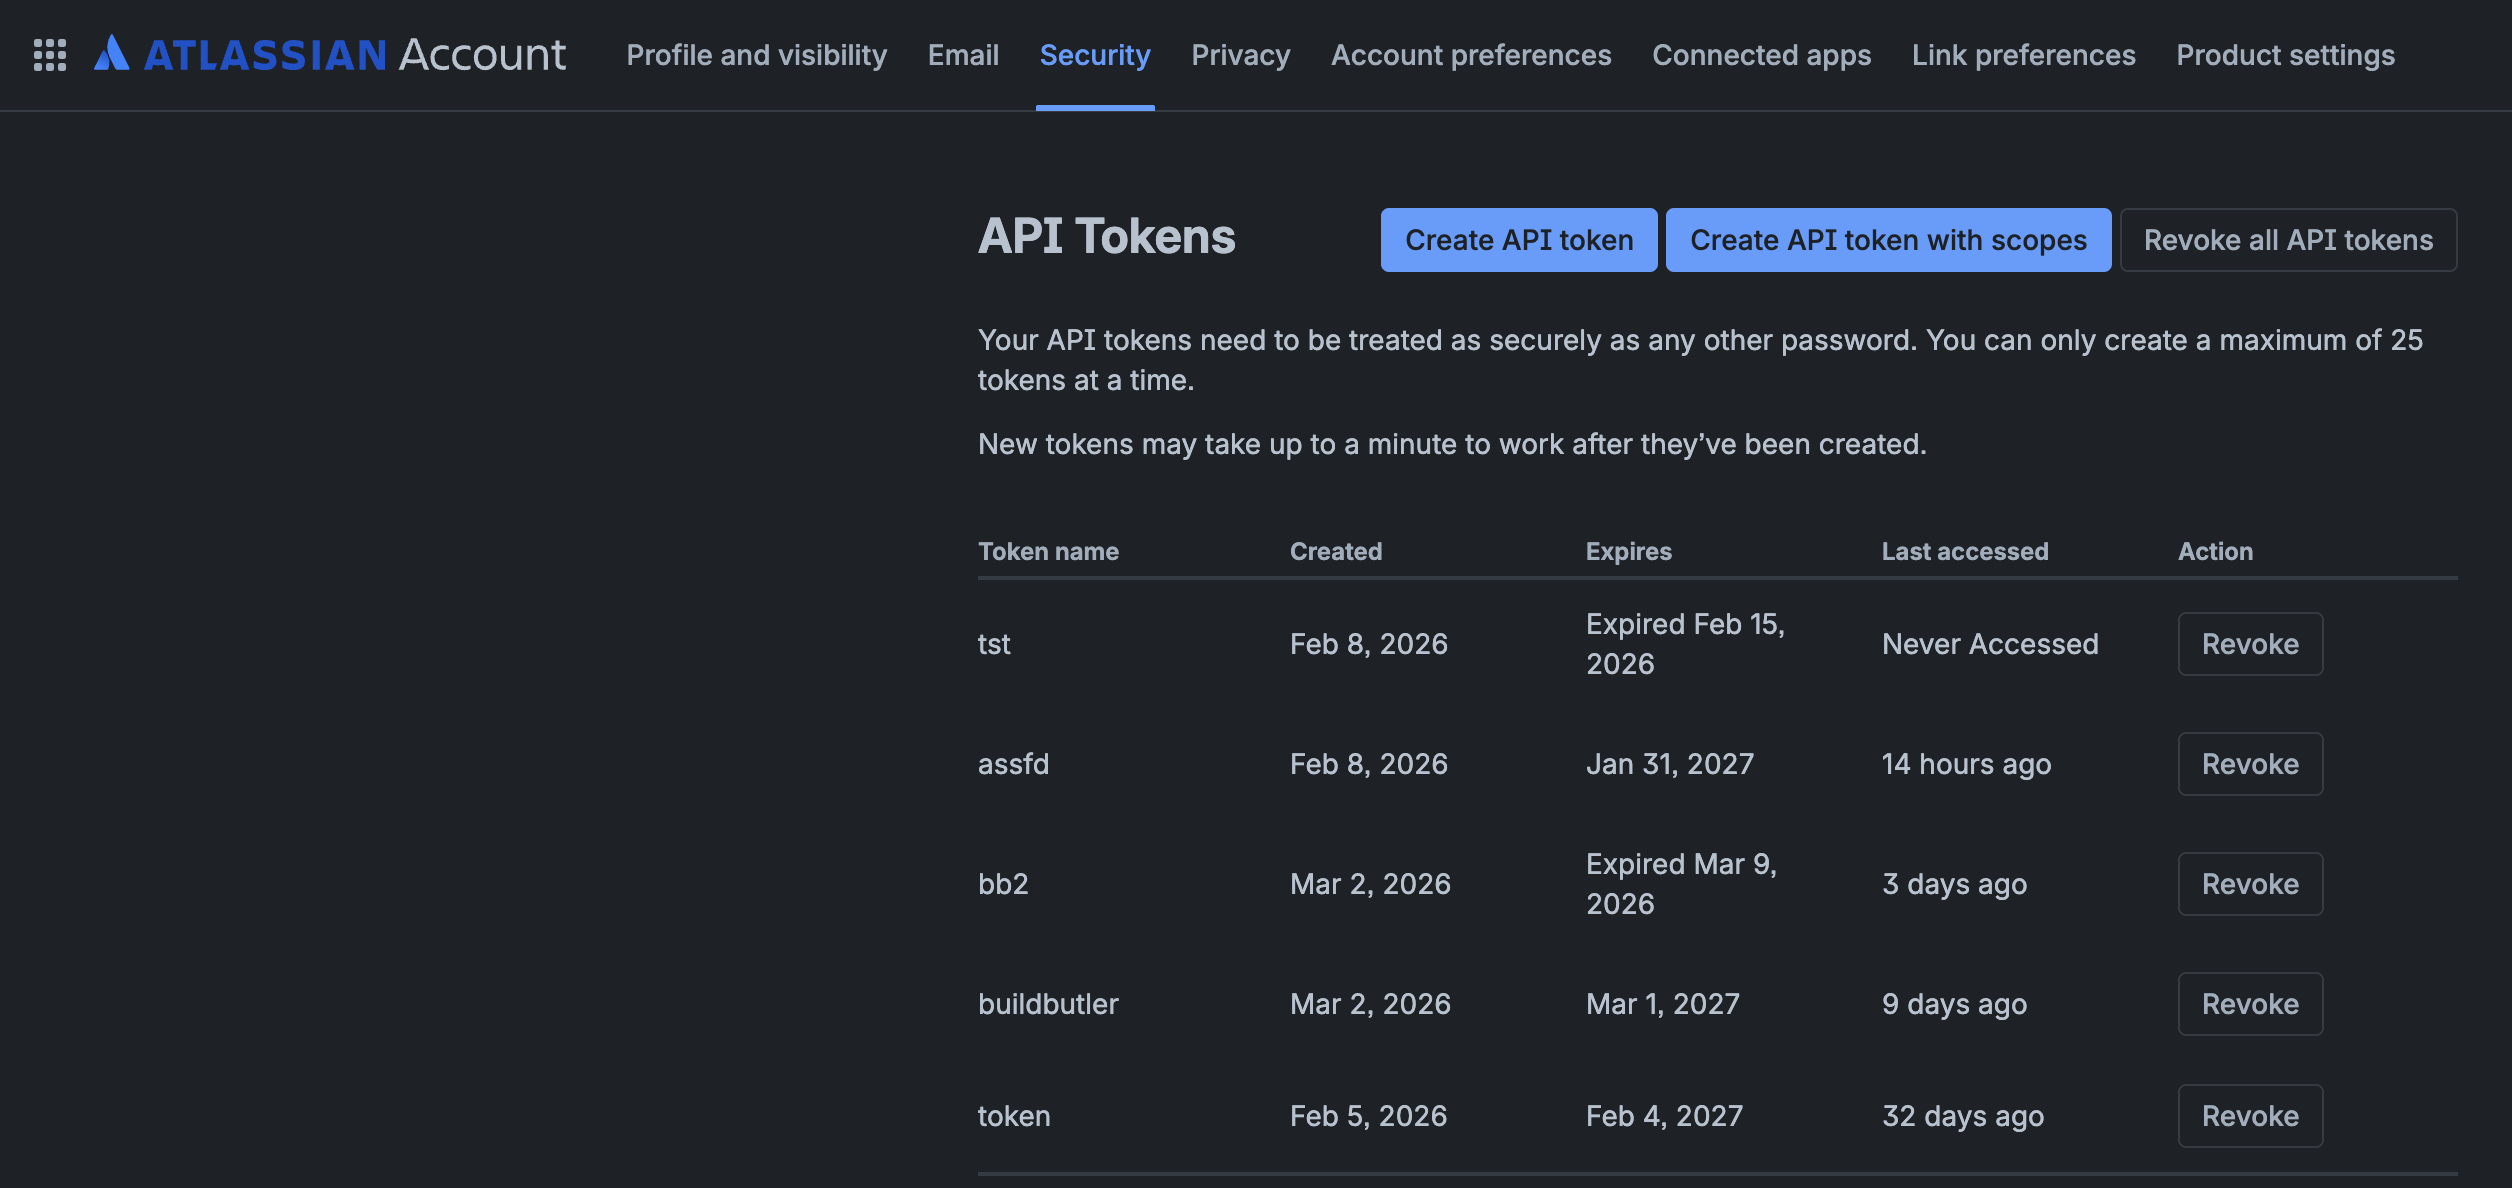Image resolution: width=2512 pixels, height=1188 pixels.
Task: Open the Atlassian app switcher grid icon
Action: coord(49,55)
